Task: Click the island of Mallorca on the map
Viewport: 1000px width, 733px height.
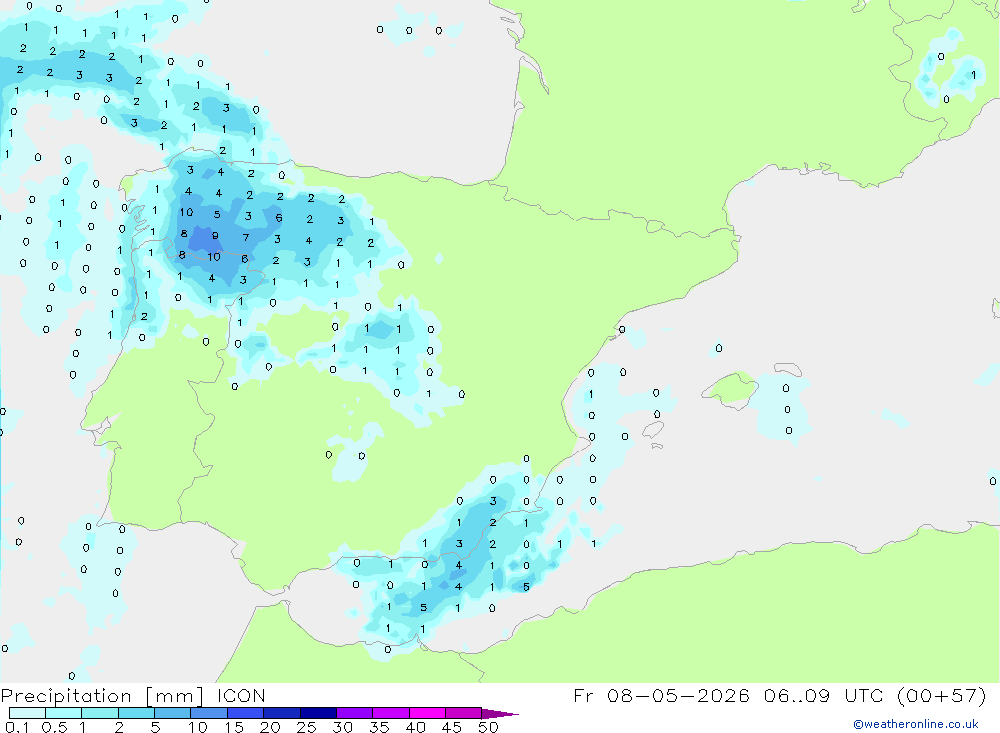Action: point(729,388)
